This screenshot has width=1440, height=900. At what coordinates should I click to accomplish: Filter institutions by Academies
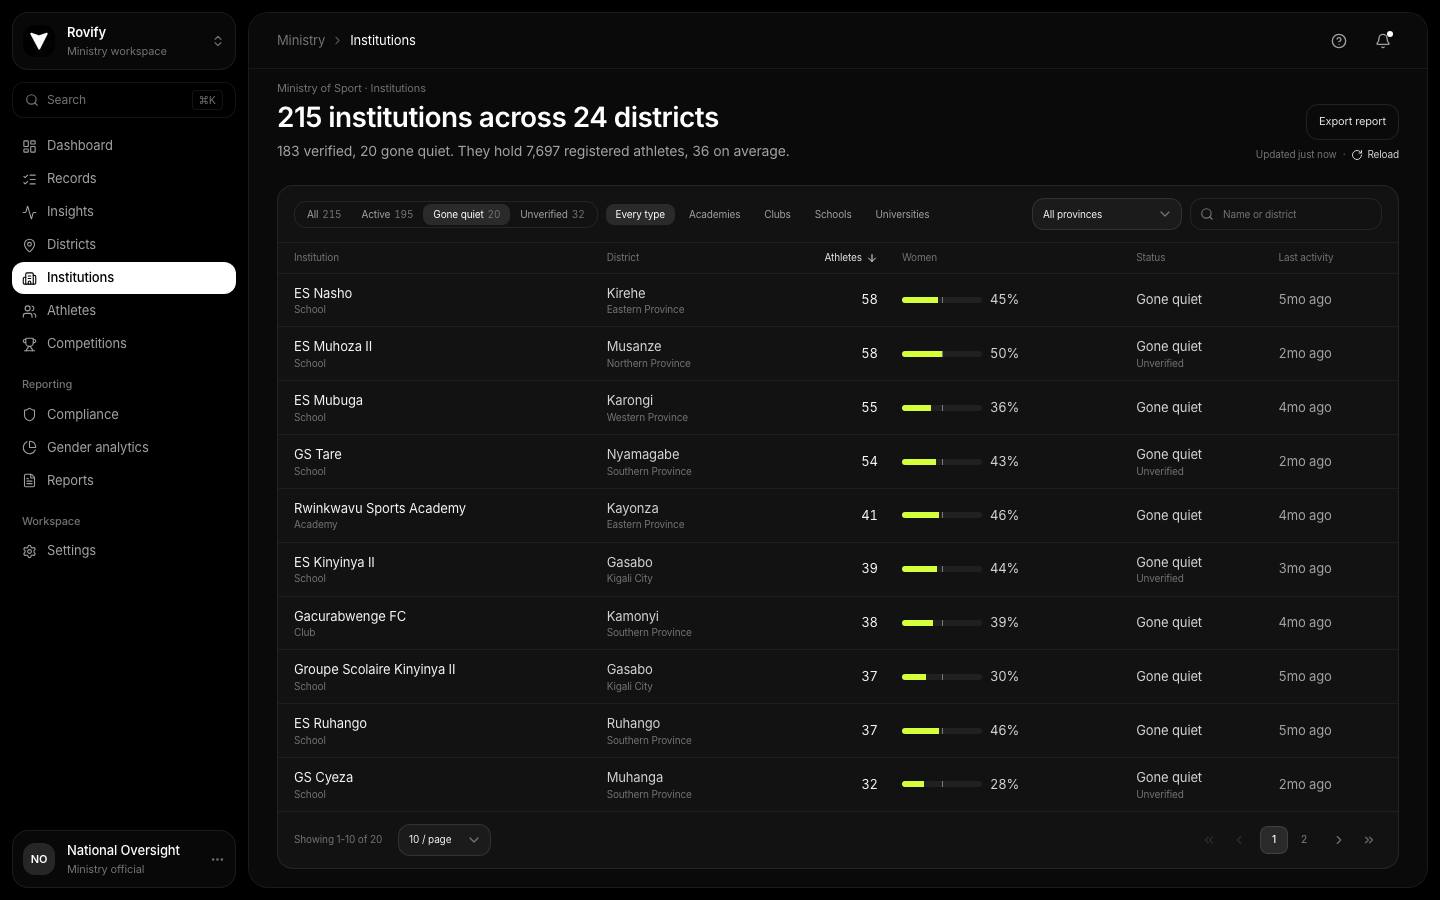[715, 215]
